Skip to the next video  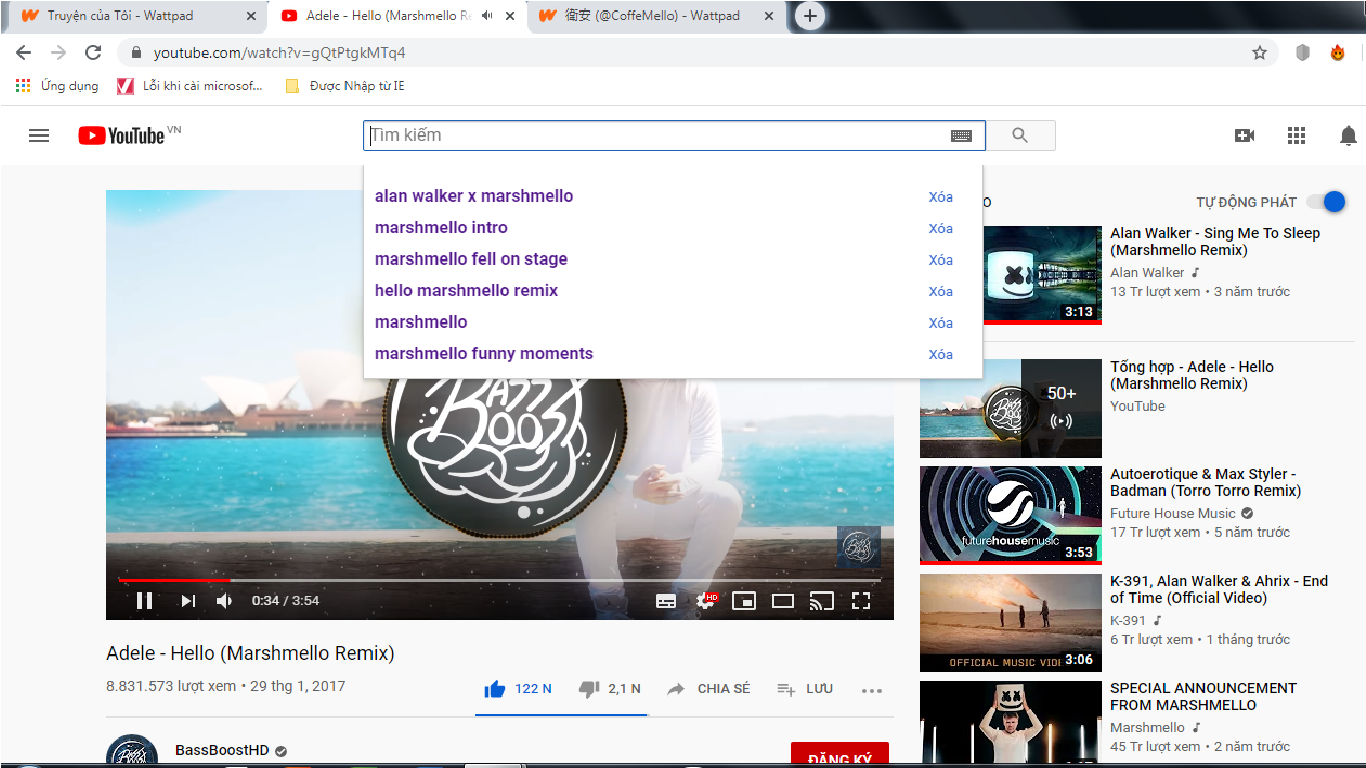tap(188, 600)
